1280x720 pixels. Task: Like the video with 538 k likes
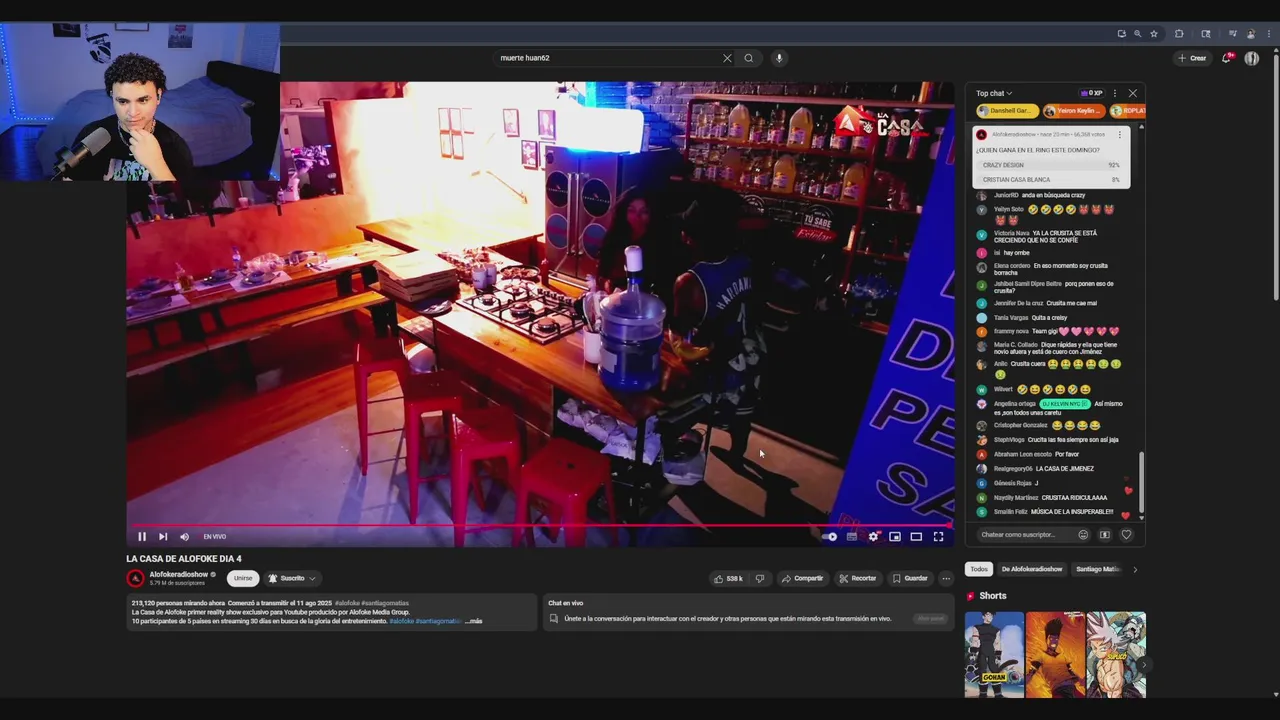pyautogui.click(x=728, y=578)
